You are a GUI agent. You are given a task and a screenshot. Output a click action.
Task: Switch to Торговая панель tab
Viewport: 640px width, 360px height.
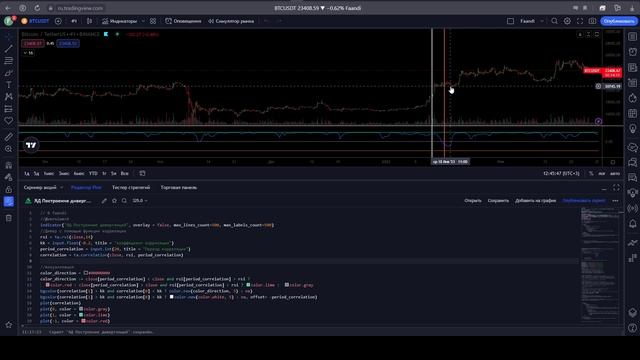[x=178, y=187]
